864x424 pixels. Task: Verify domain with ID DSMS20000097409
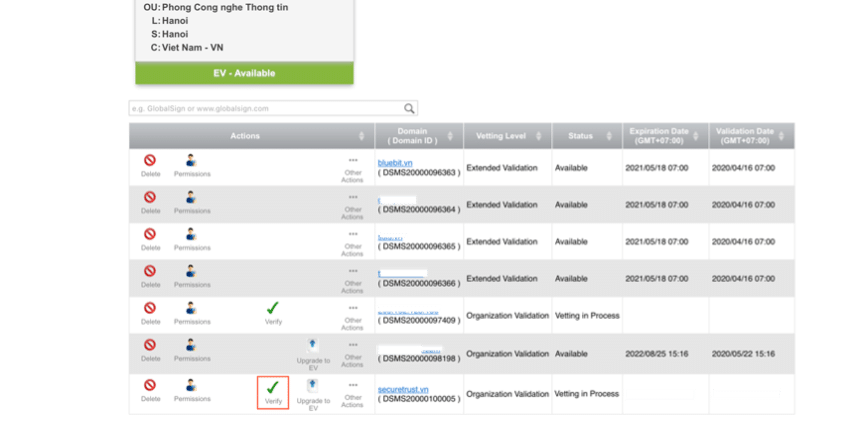click(273, 314)
